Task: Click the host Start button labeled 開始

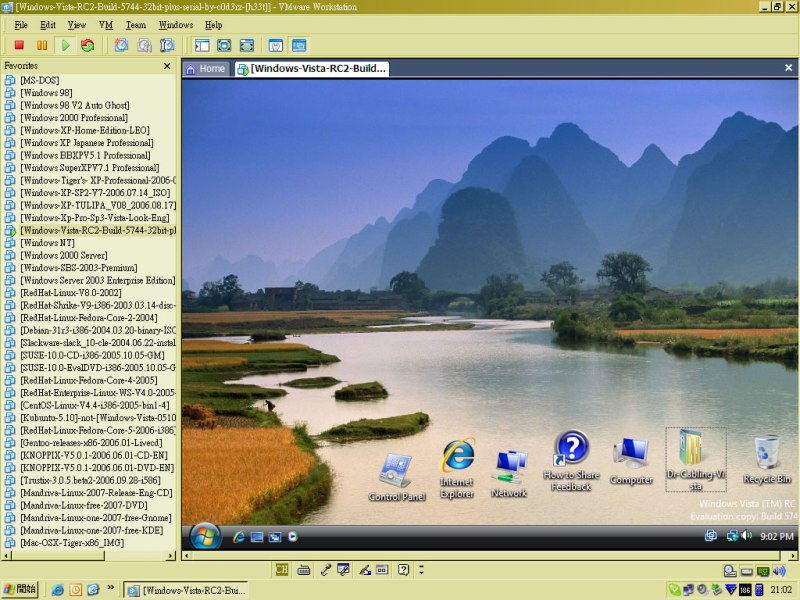Action: pyautogui.click(x=20, y=590)
